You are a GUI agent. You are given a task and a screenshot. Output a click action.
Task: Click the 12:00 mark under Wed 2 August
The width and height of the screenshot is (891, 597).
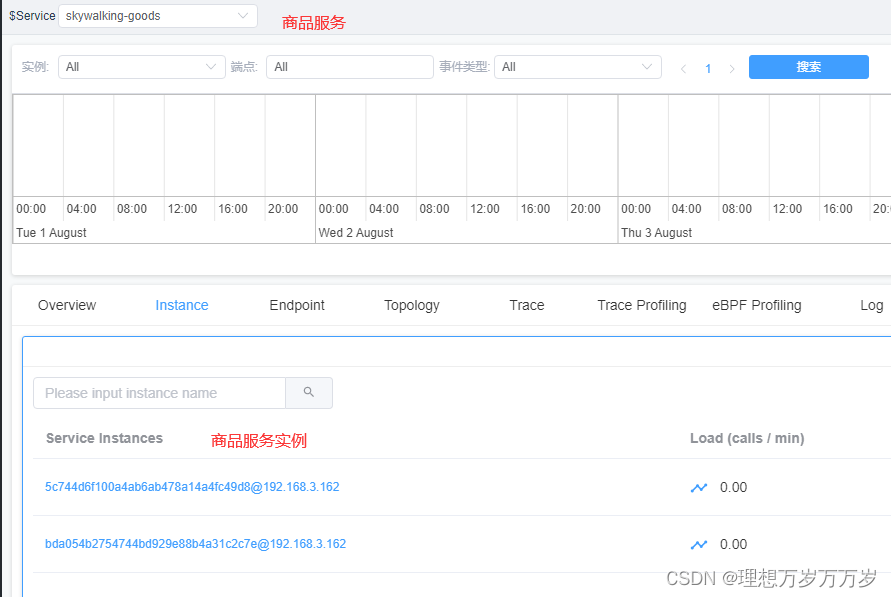click(485, 209)
